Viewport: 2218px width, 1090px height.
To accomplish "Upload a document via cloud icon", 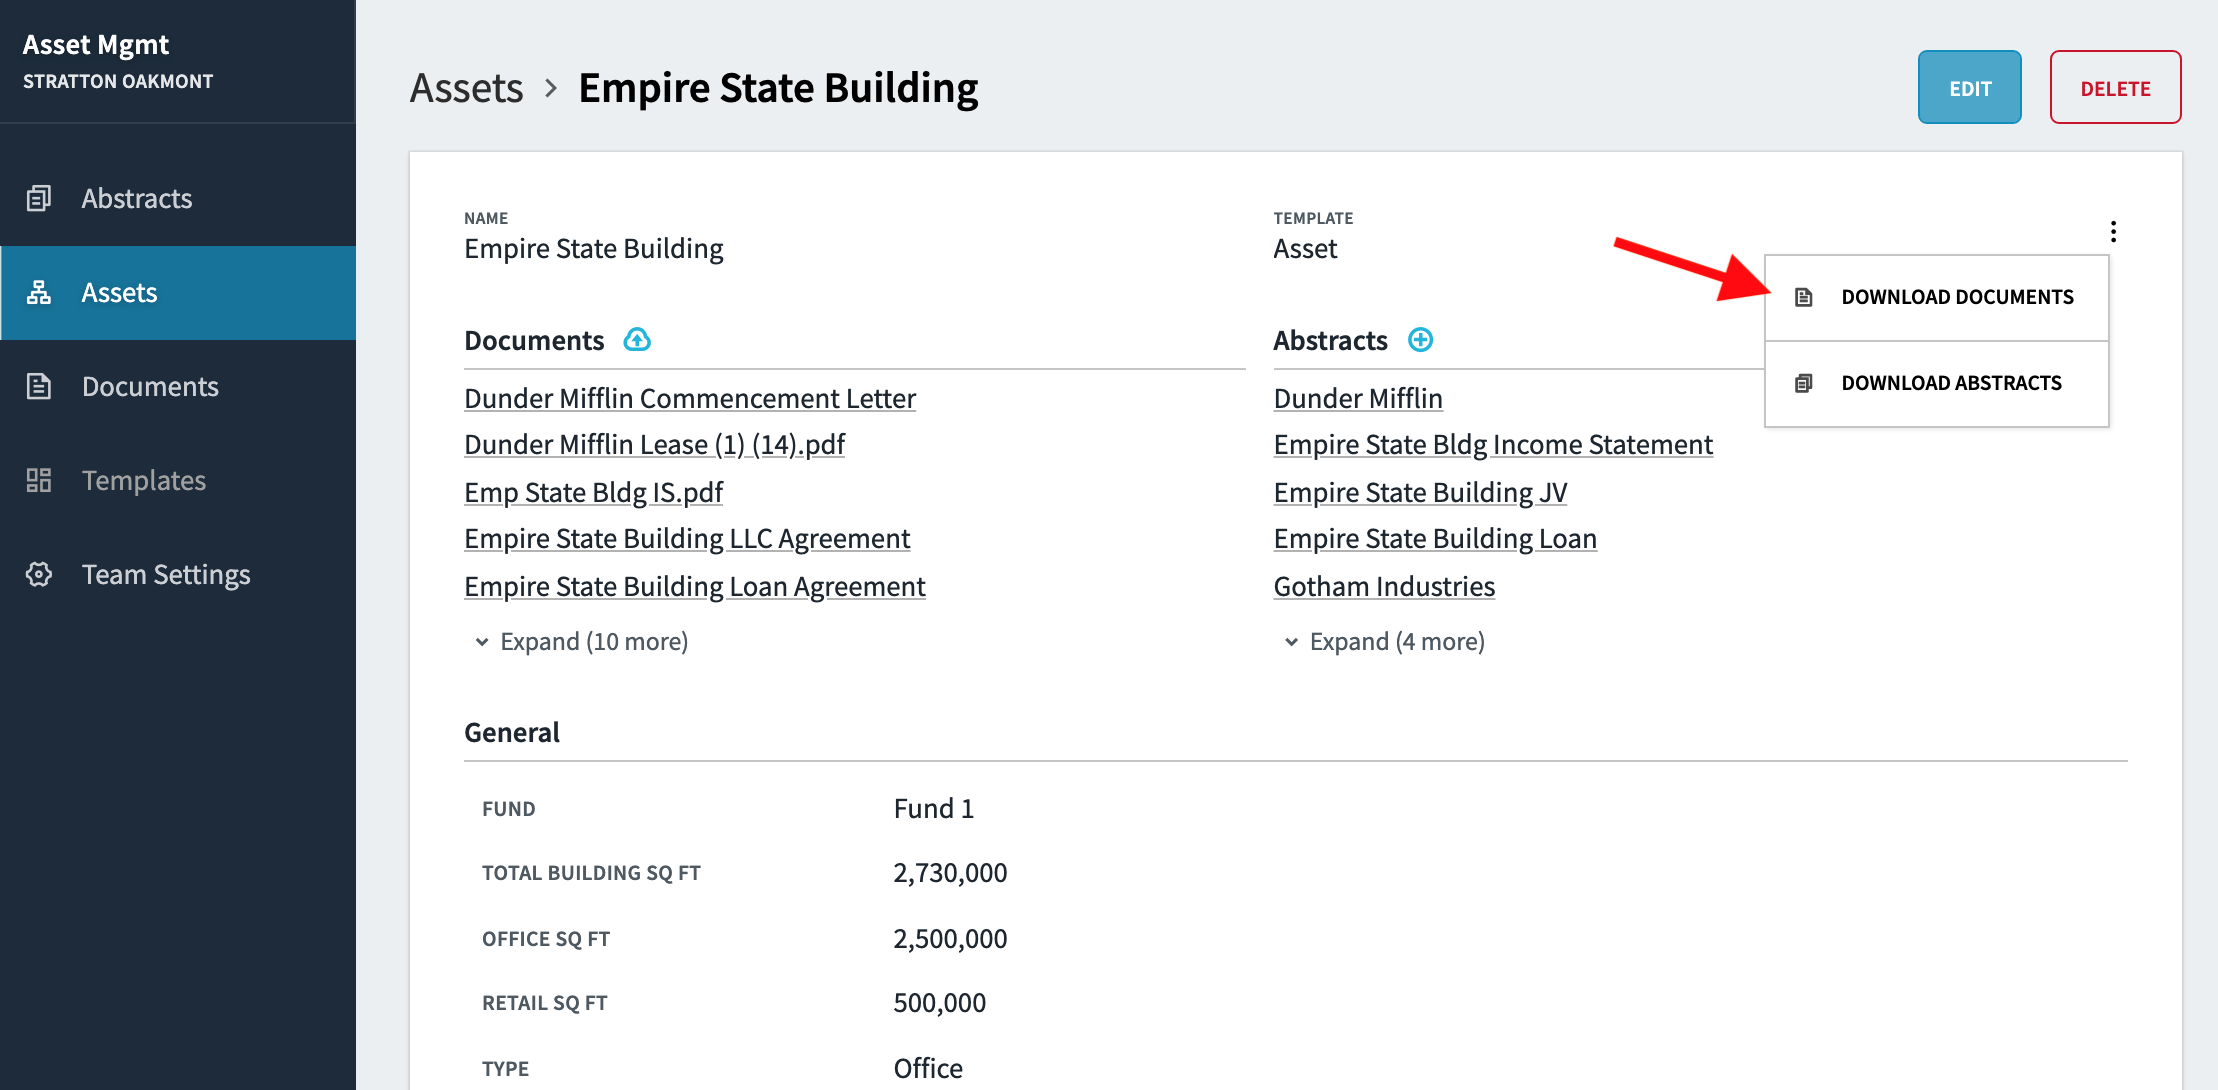I will click(x=637, y=340).
